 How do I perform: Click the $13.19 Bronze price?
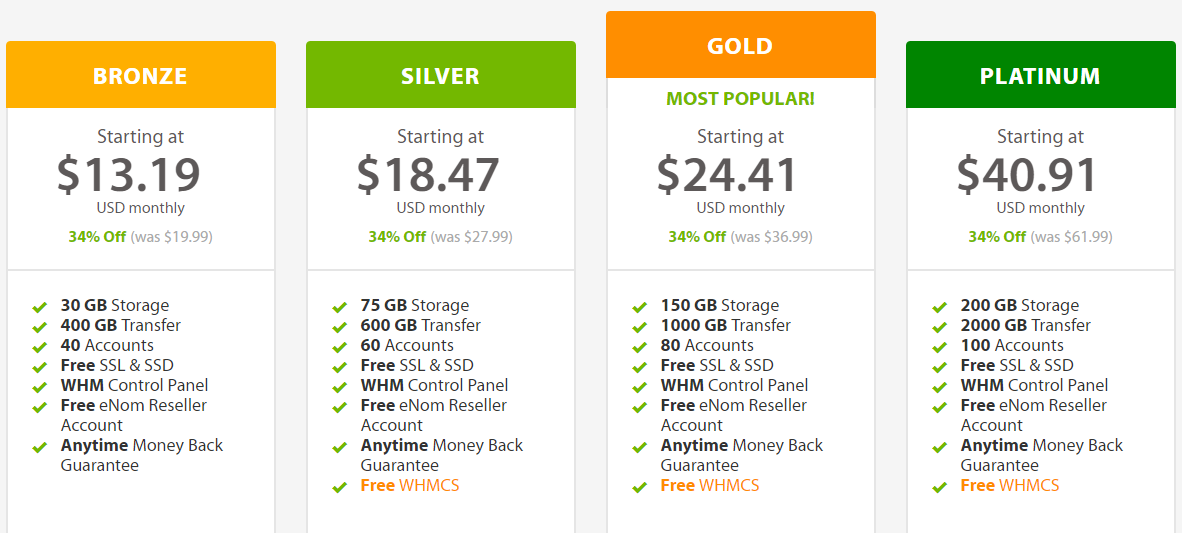129,174
